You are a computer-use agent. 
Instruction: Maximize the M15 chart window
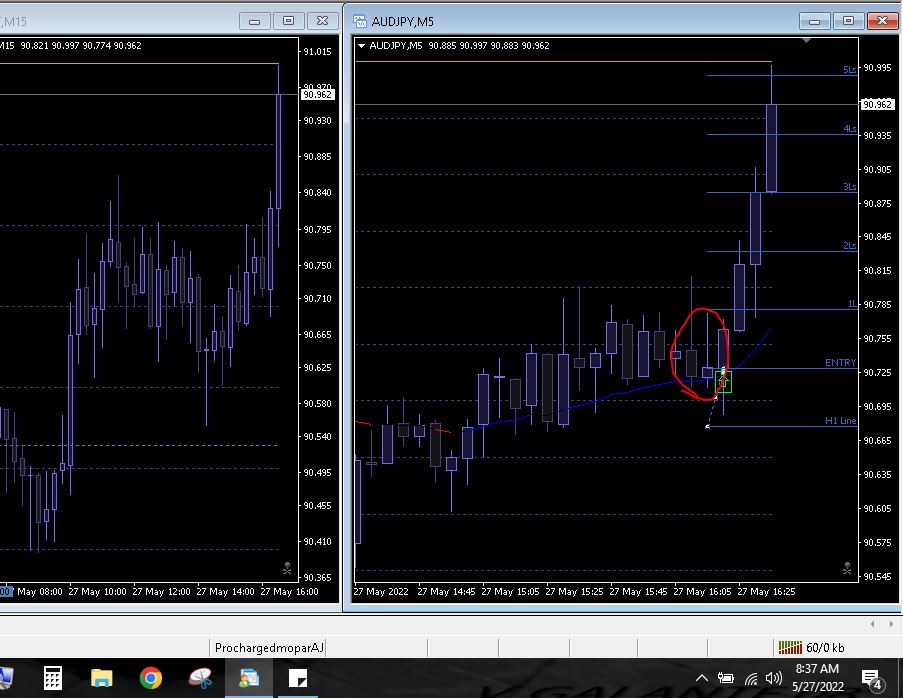click(x=288, y=21)
